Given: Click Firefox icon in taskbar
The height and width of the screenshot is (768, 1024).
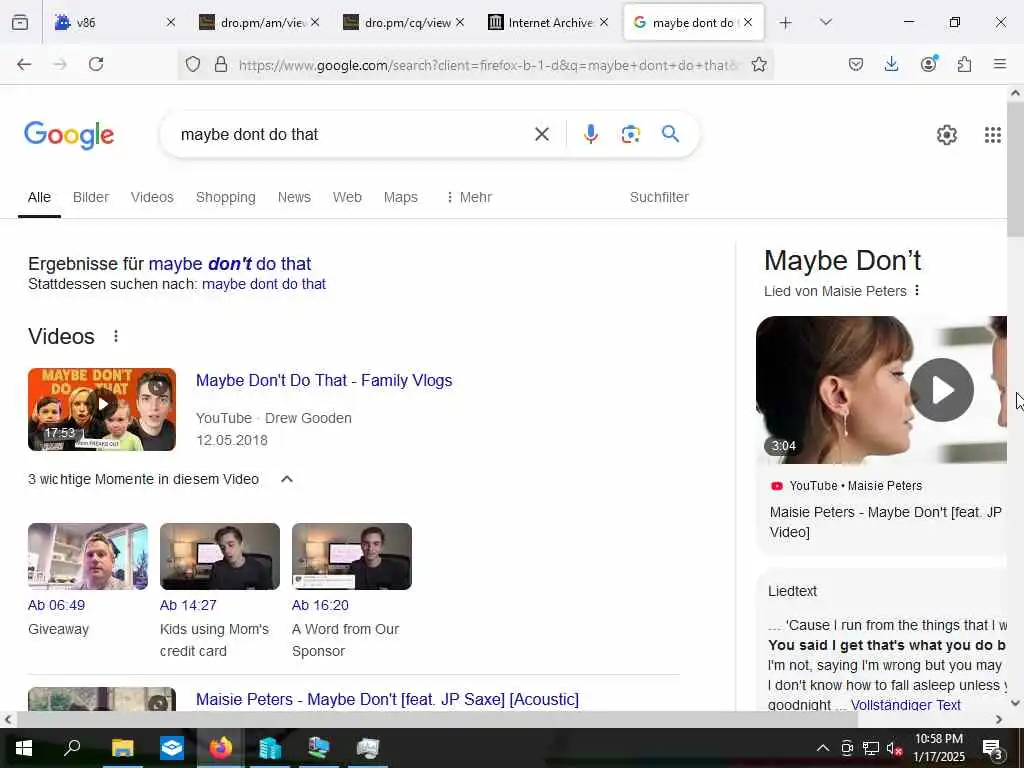Looking at the screenshot, I should coord(221,748).
